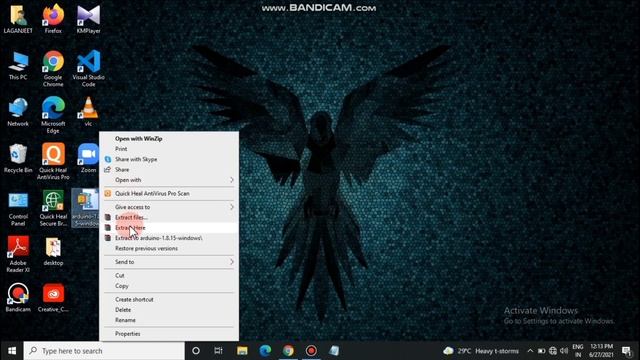Screen dimensions: 640x360
Task: Expand the Send to submenu
Action: click(169, 262)
